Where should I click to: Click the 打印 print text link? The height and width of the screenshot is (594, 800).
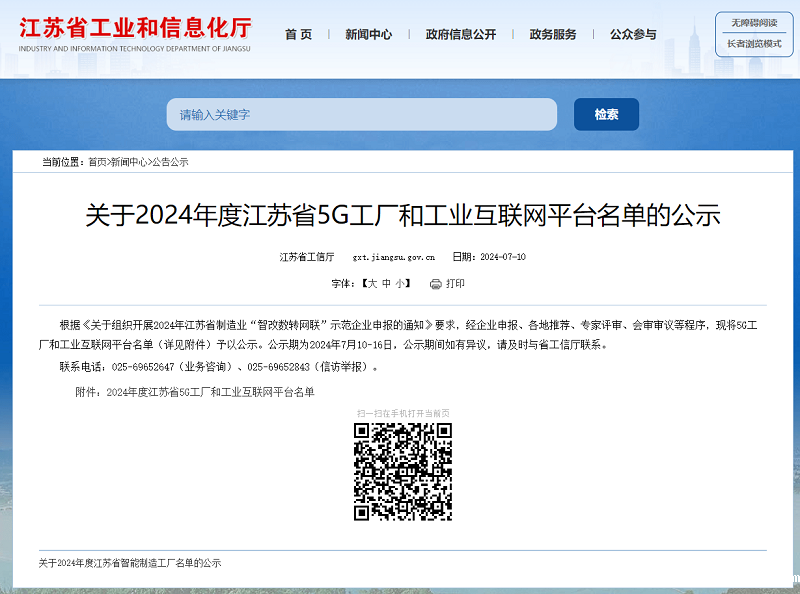pos(455,284)
